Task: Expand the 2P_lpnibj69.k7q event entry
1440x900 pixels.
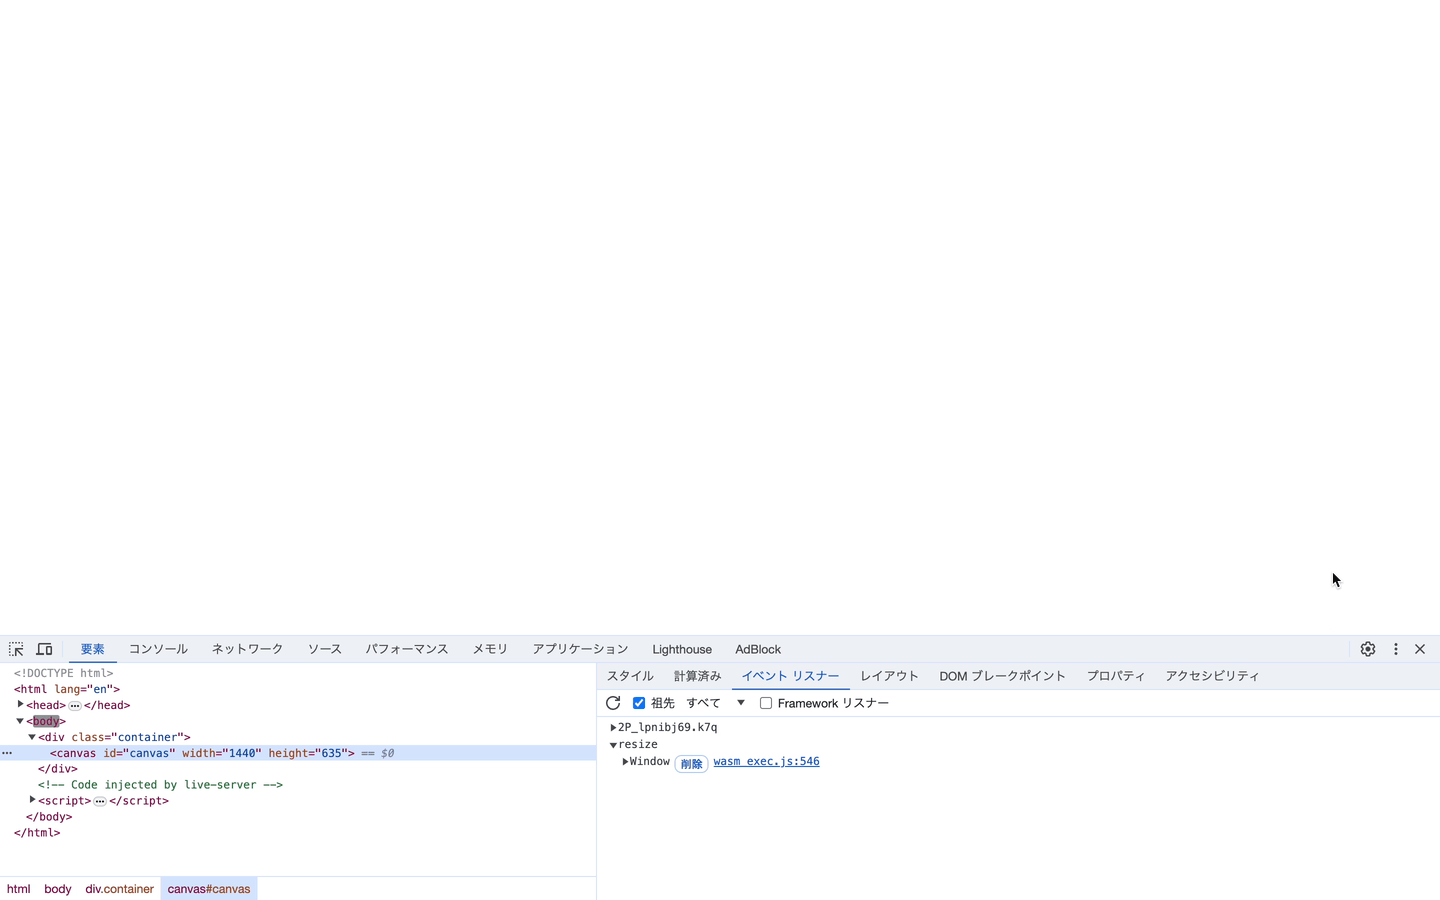Action: pyautogui.click(x=613, y=728)
